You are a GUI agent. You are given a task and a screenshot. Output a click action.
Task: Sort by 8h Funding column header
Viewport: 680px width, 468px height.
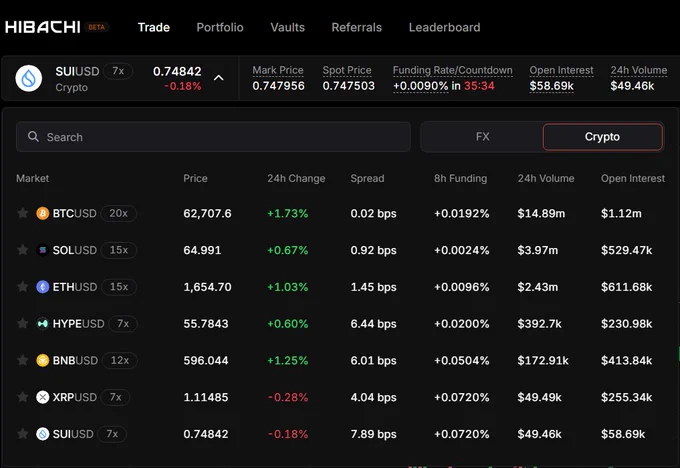pyautogui.click(x=461, y=178)
